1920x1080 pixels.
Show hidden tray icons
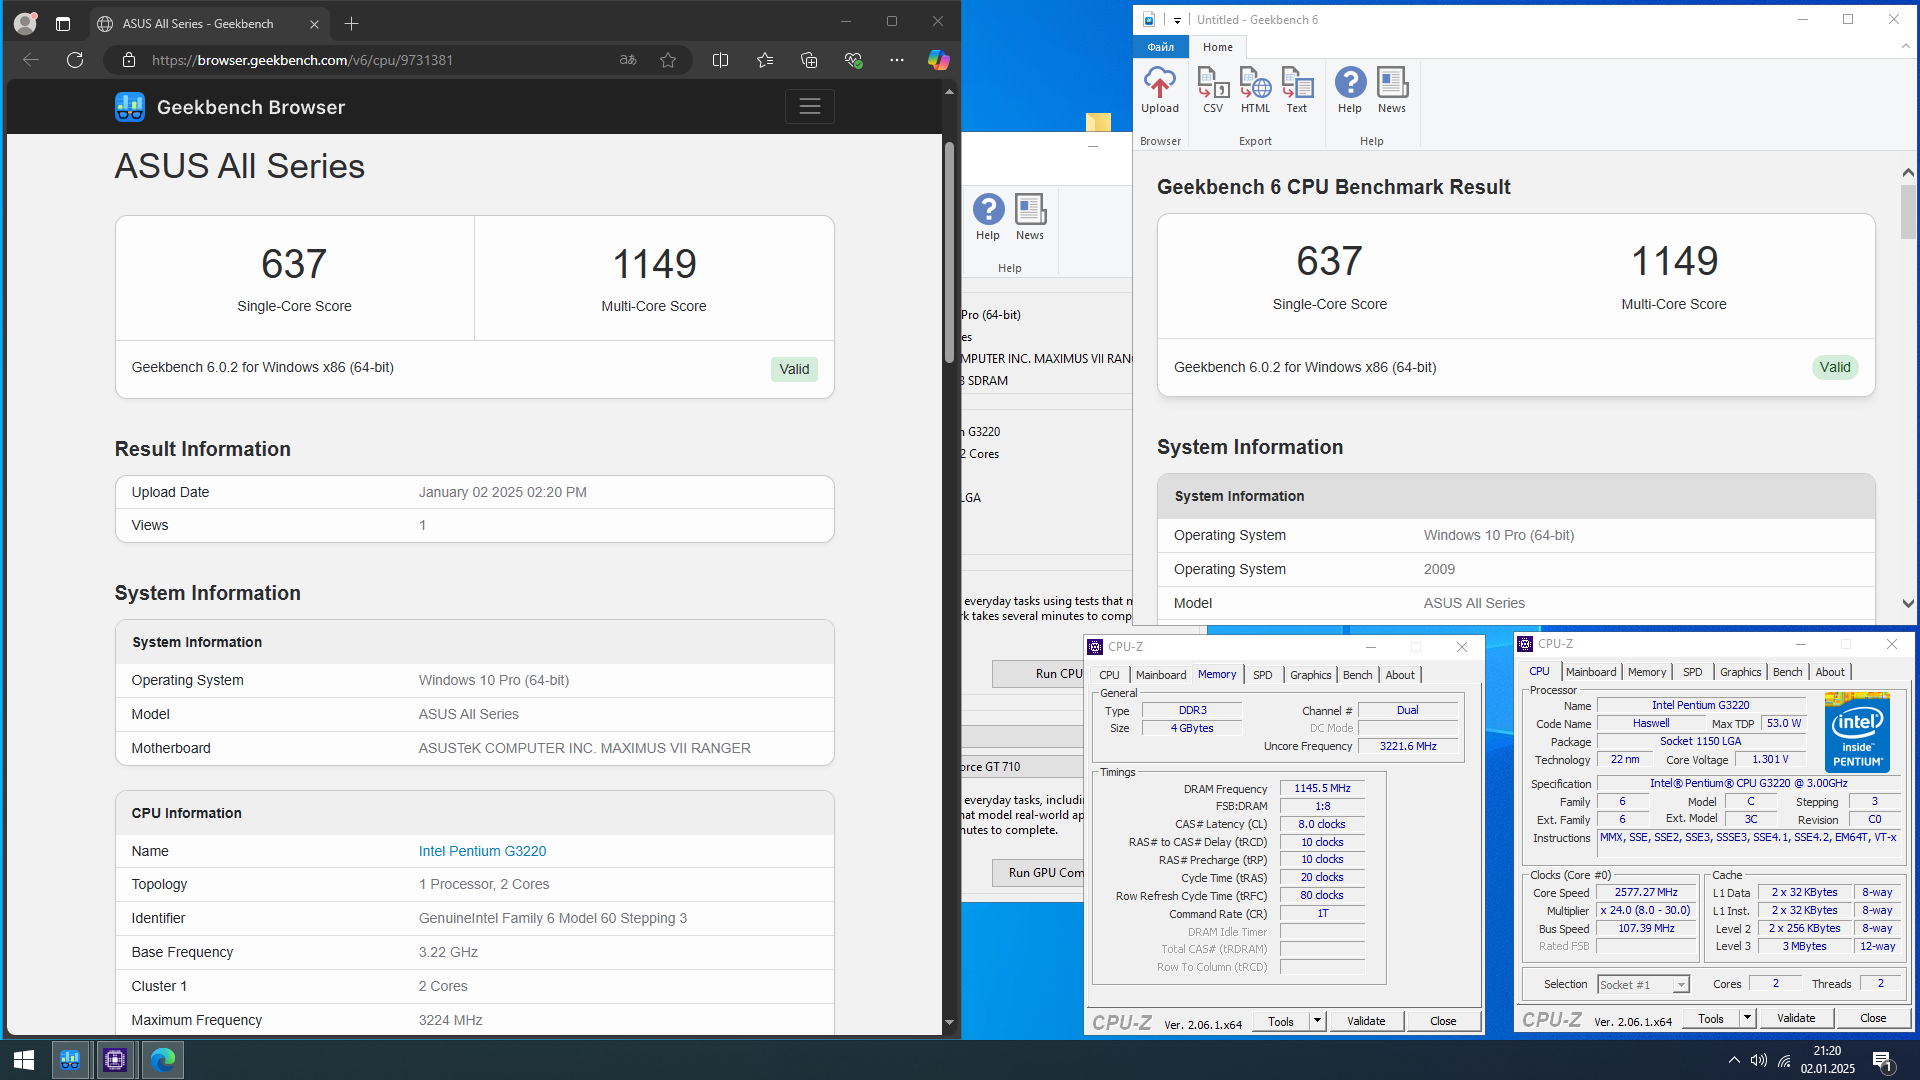pyautogui.click(x=1734, y=1060)
